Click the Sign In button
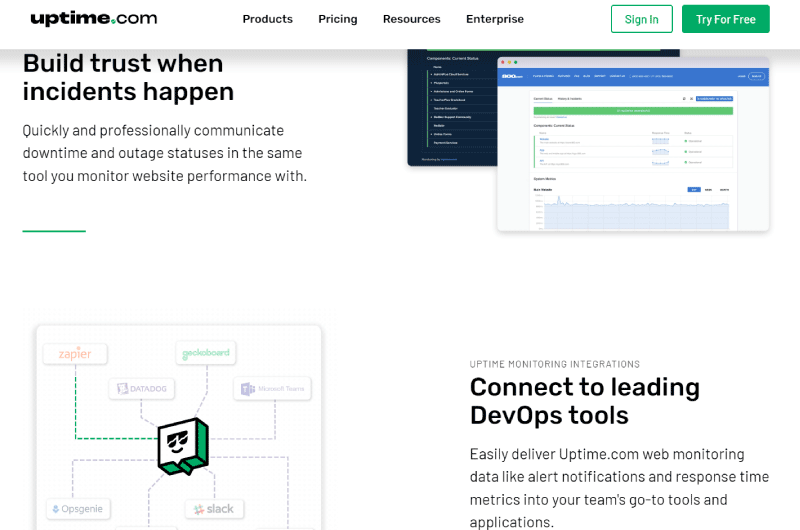The width and height of the screenshot is (800, 530). [641, 19]
